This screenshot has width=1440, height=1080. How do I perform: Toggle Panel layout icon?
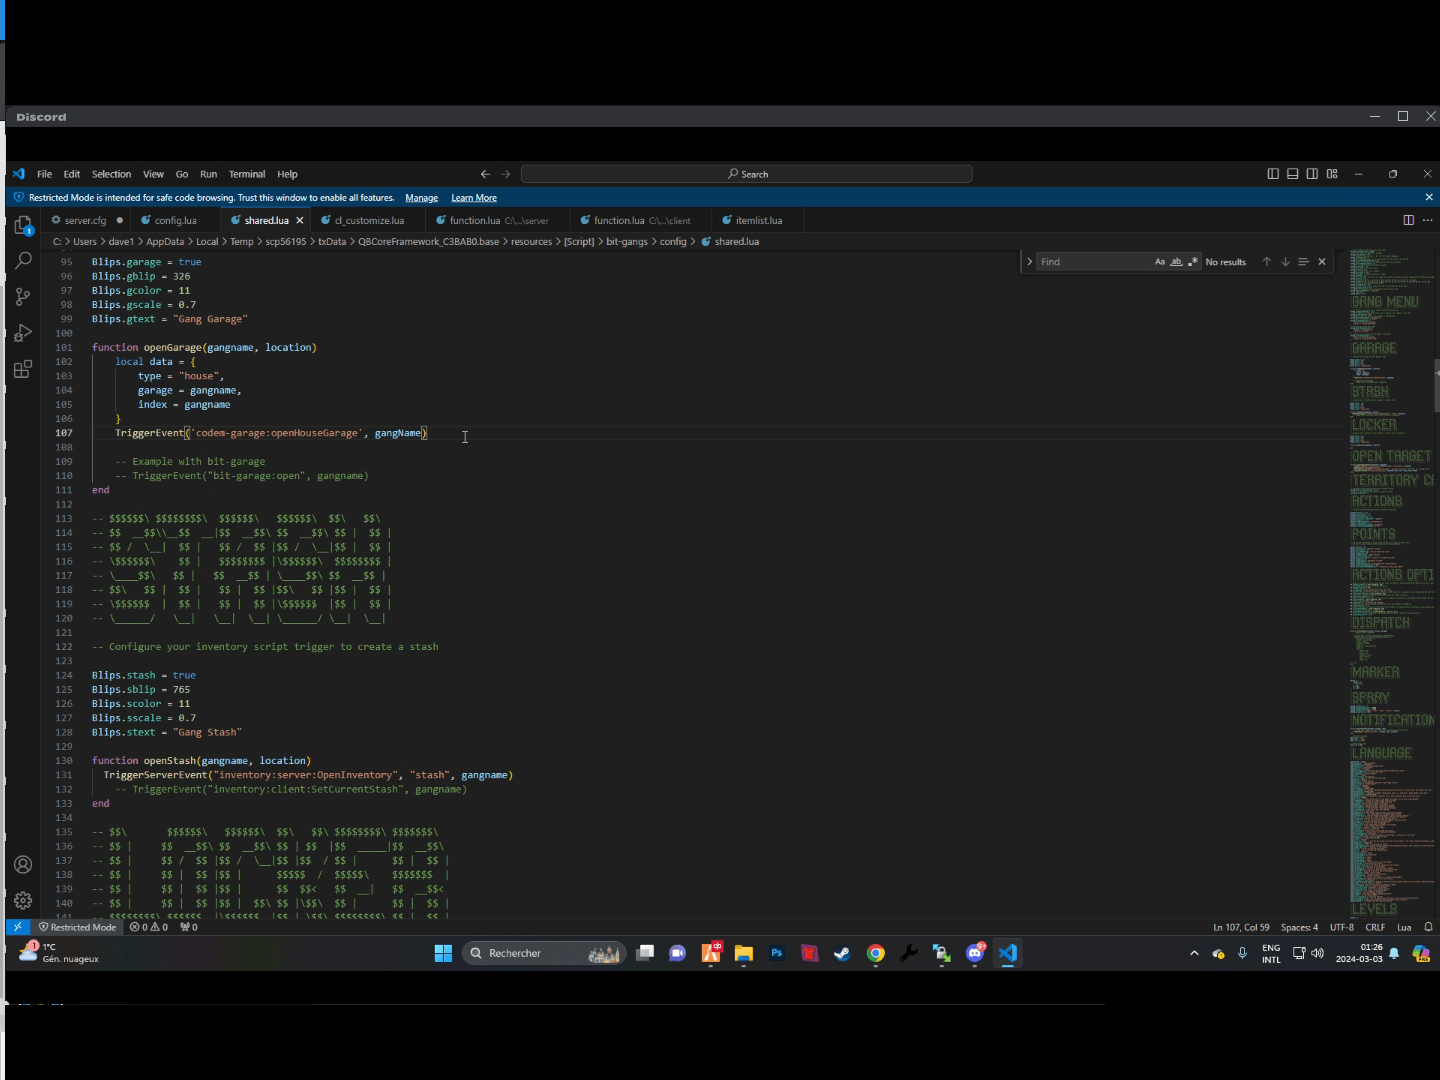(1293, 174)
